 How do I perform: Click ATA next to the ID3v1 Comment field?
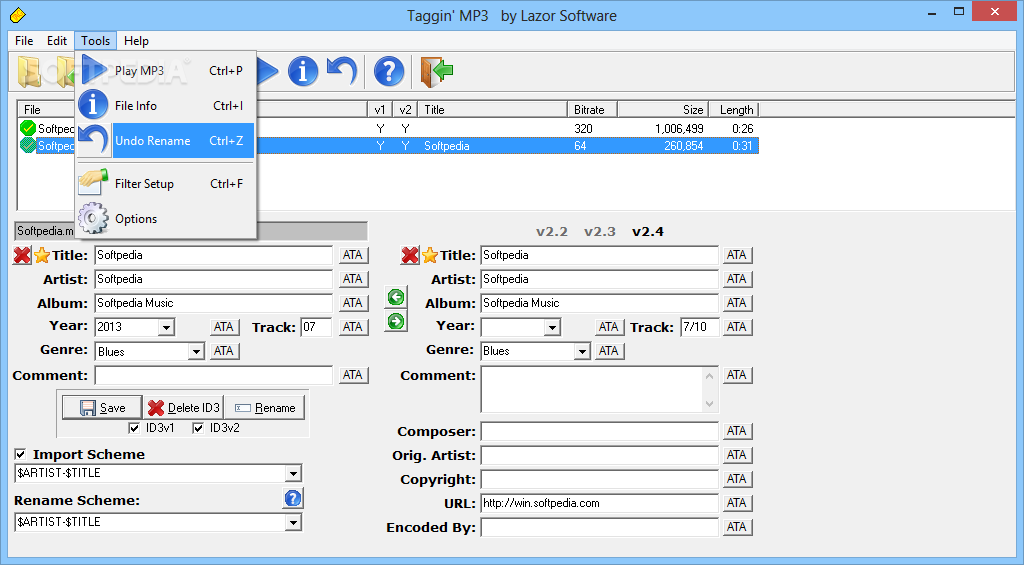(x=353, y=375)
